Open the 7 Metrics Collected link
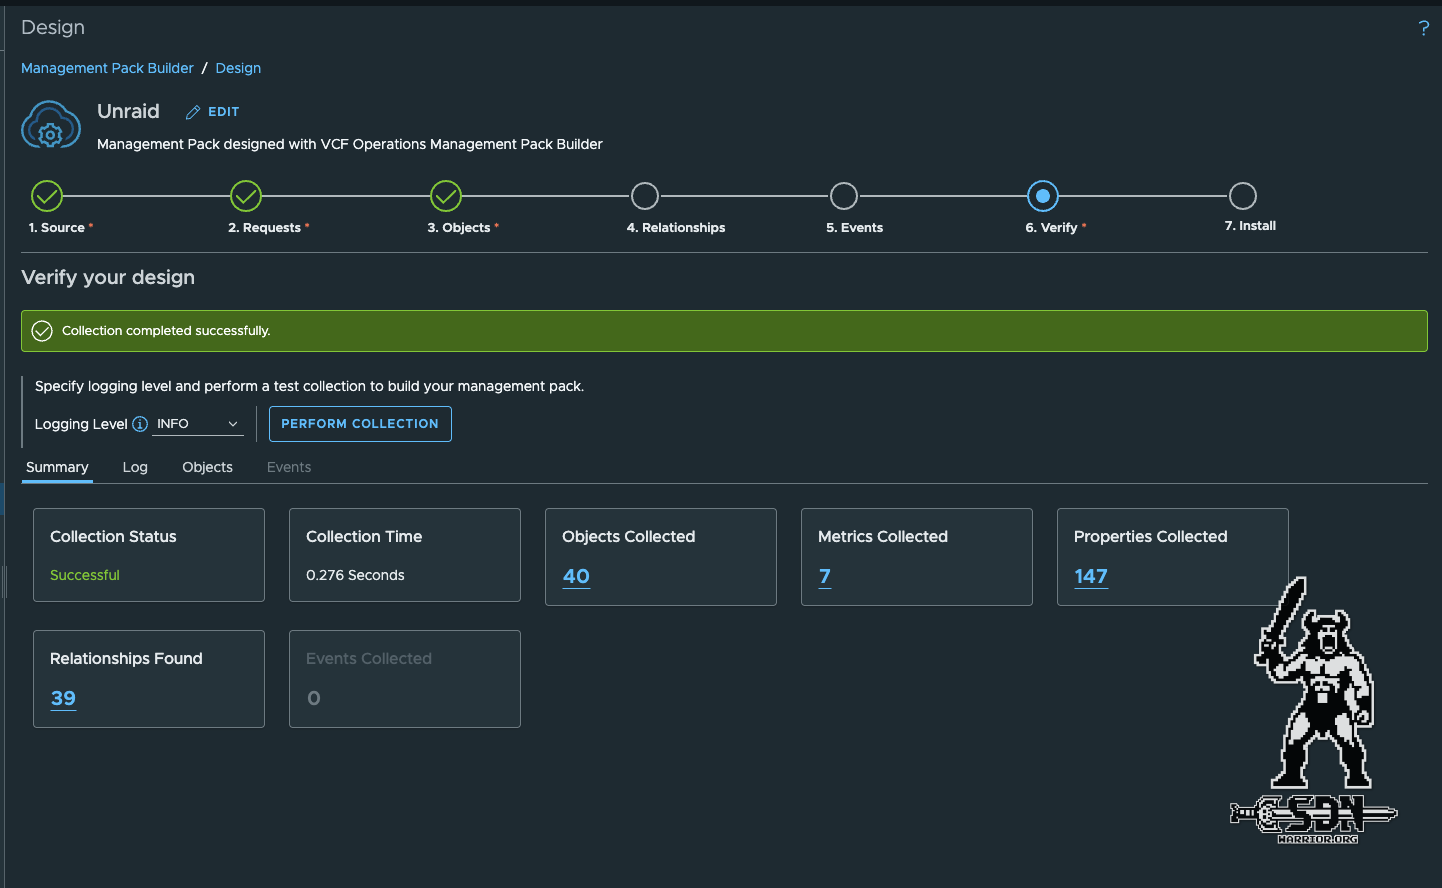Screen dimensions: 1442x888 pyautogui.click(x=825, y=576)
